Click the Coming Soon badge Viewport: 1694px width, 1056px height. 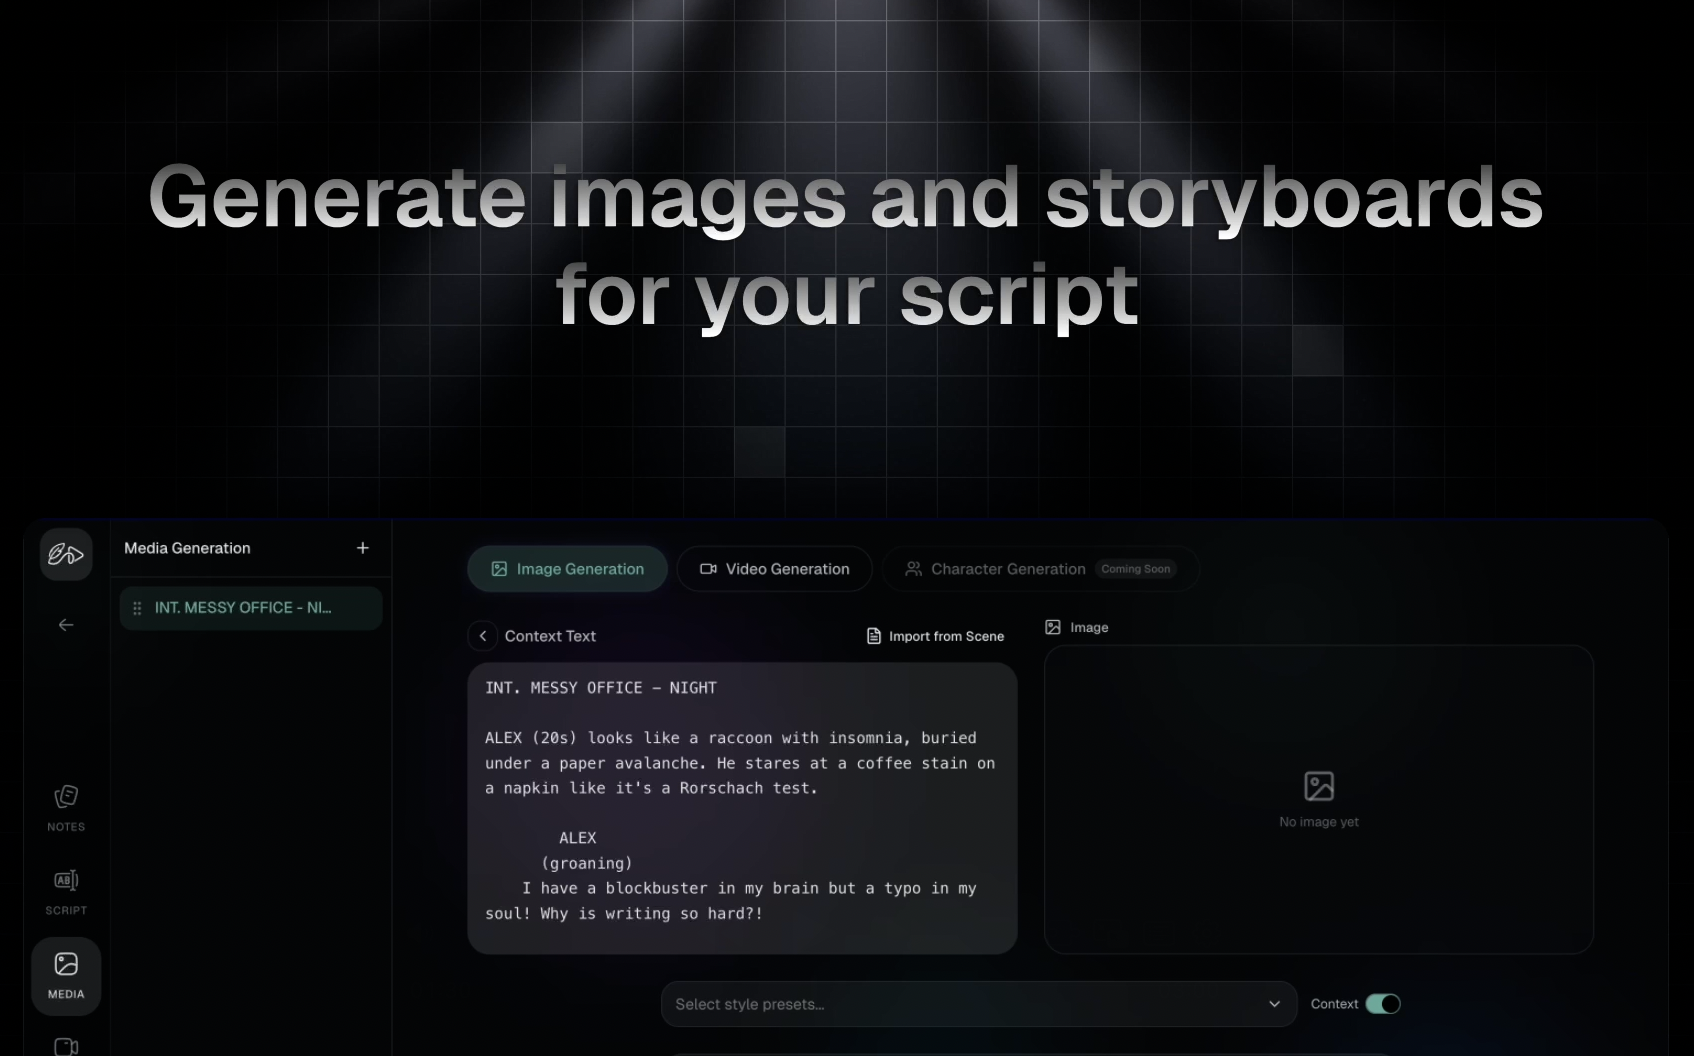coord(1135,569)
